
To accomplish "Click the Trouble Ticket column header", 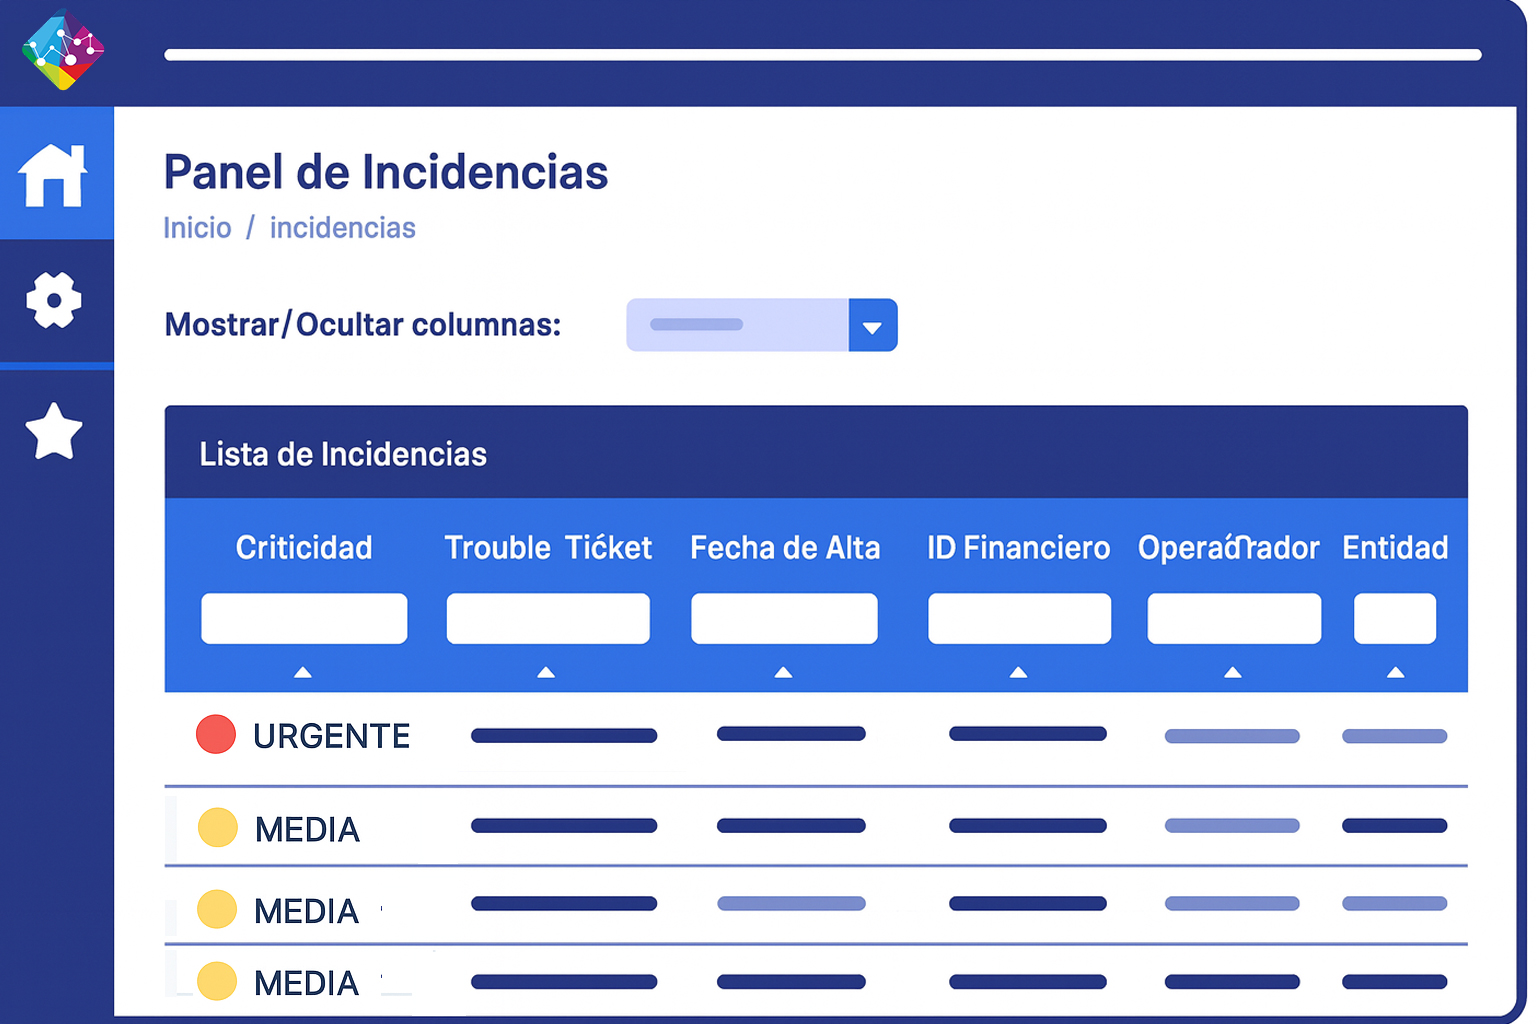I will [x=548, y=547].
